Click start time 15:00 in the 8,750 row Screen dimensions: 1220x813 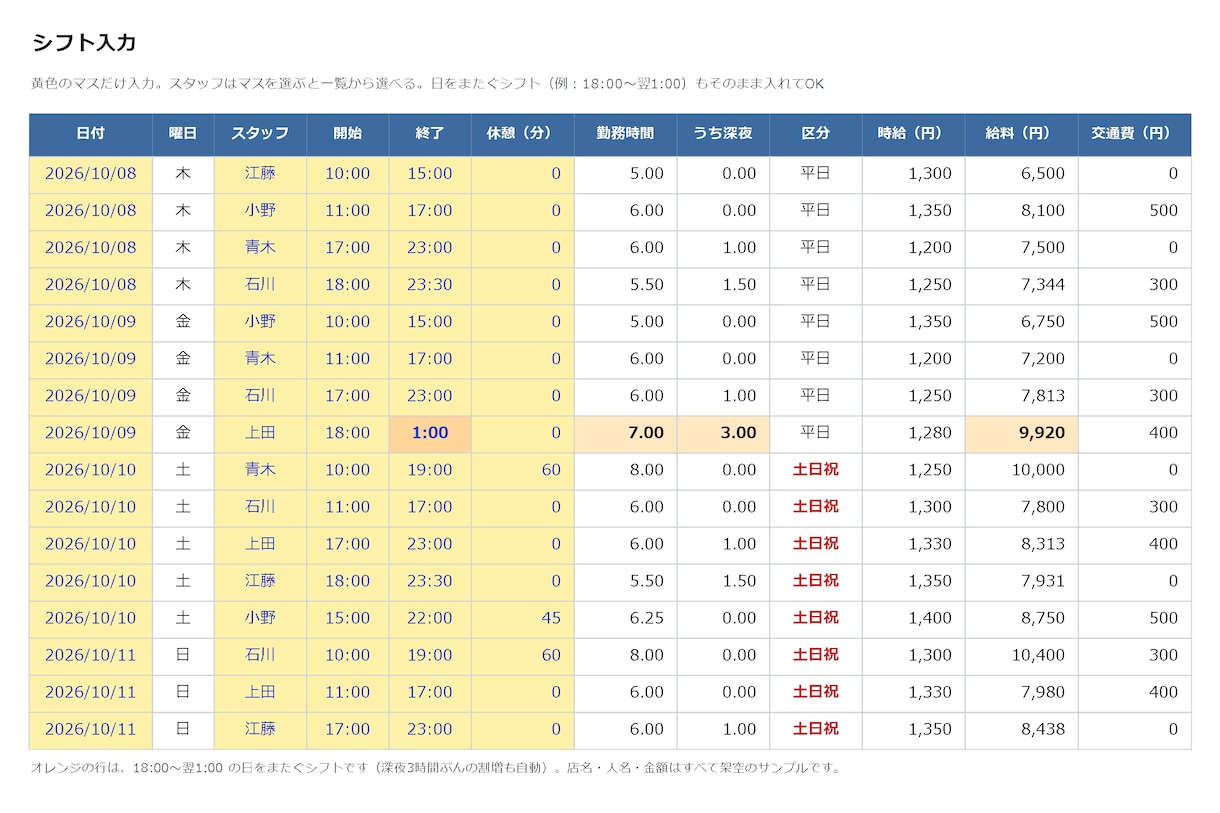348,618
